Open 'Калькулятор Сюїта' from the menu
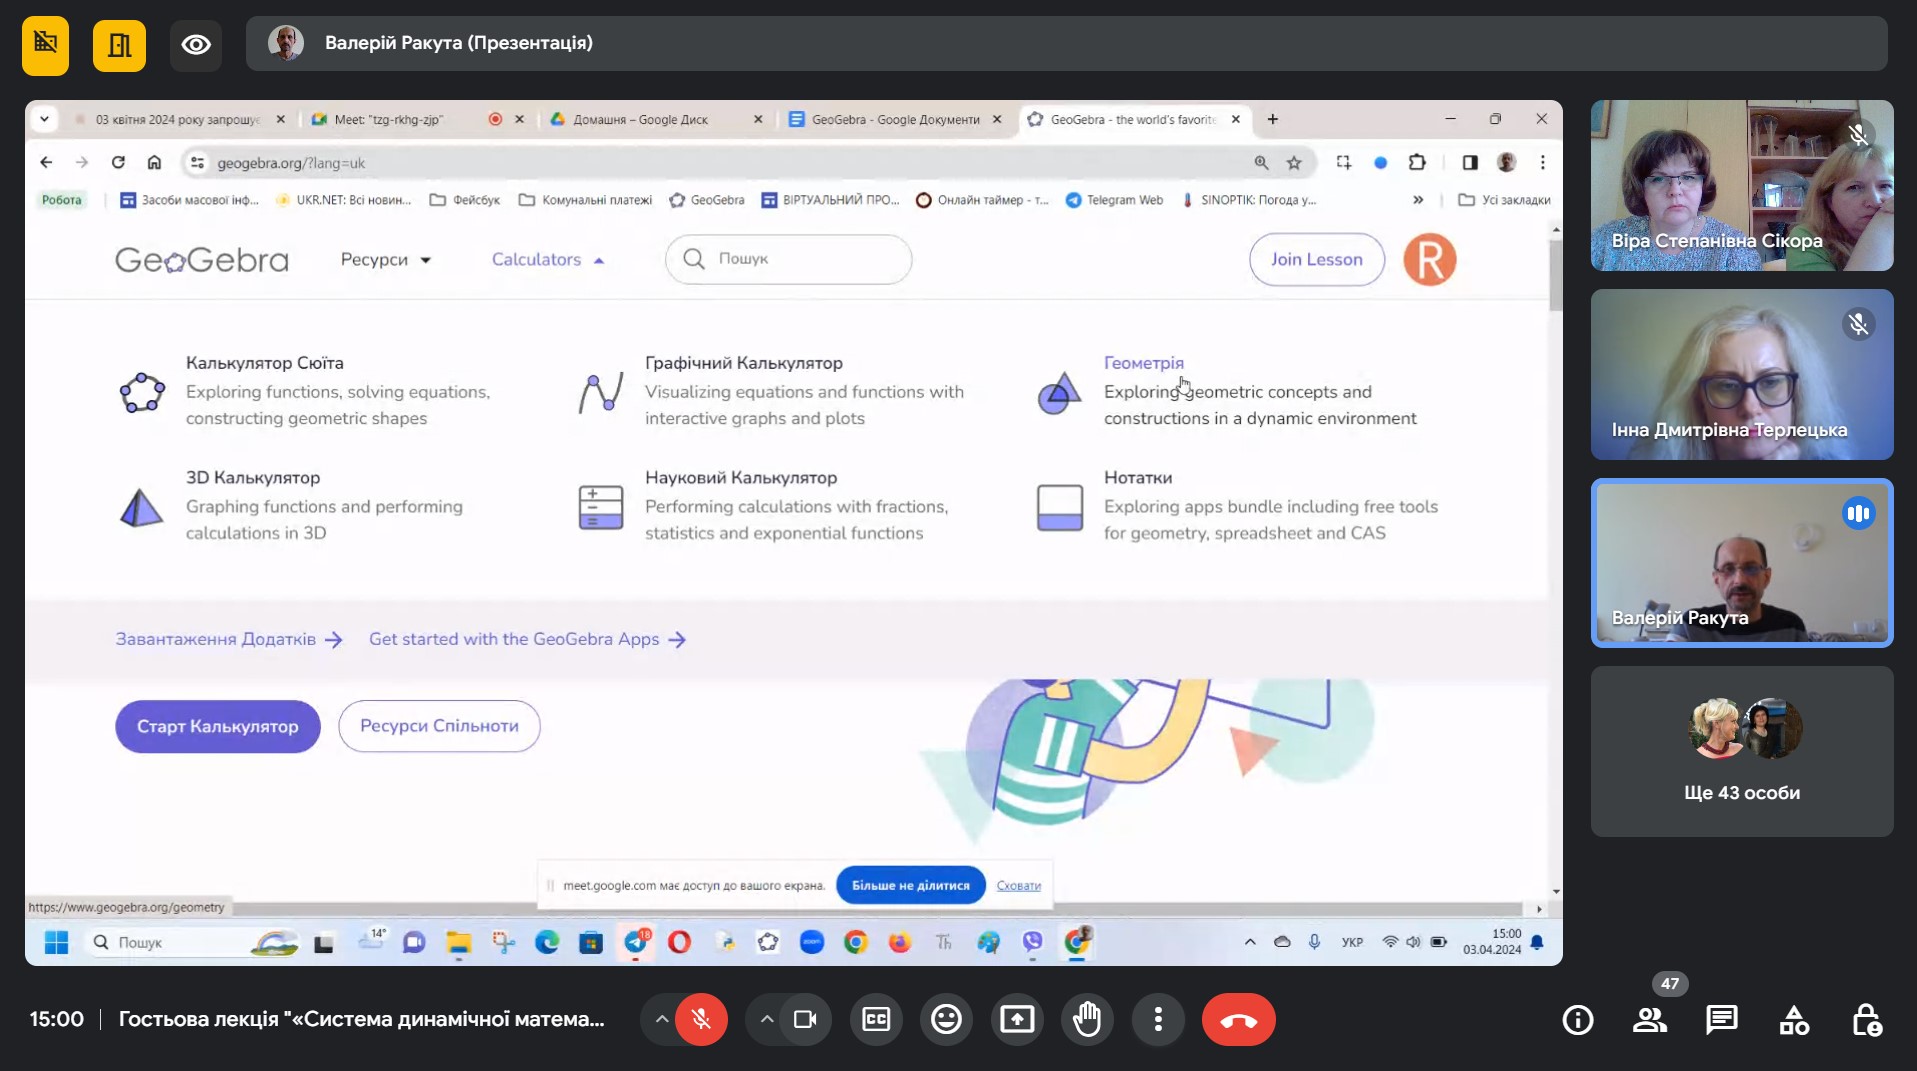 tap(264, 363)
